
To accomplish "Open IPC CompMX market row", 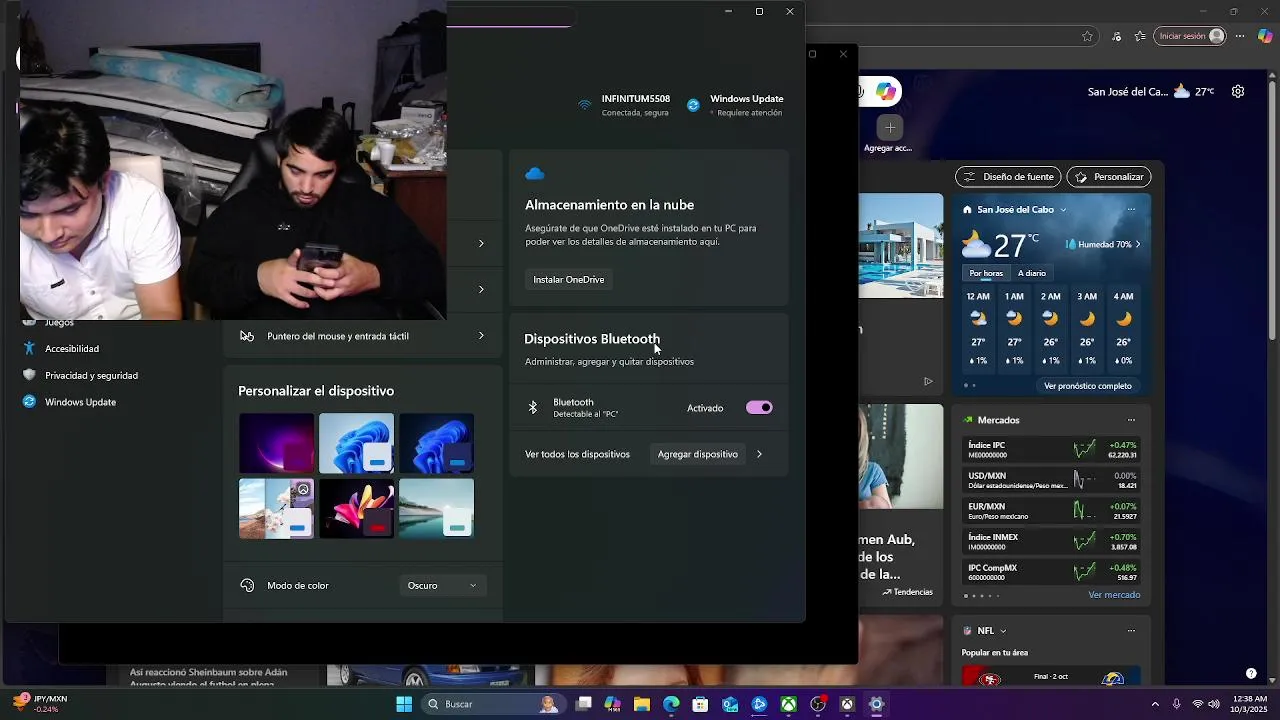I will click(x=1052, y=572).
